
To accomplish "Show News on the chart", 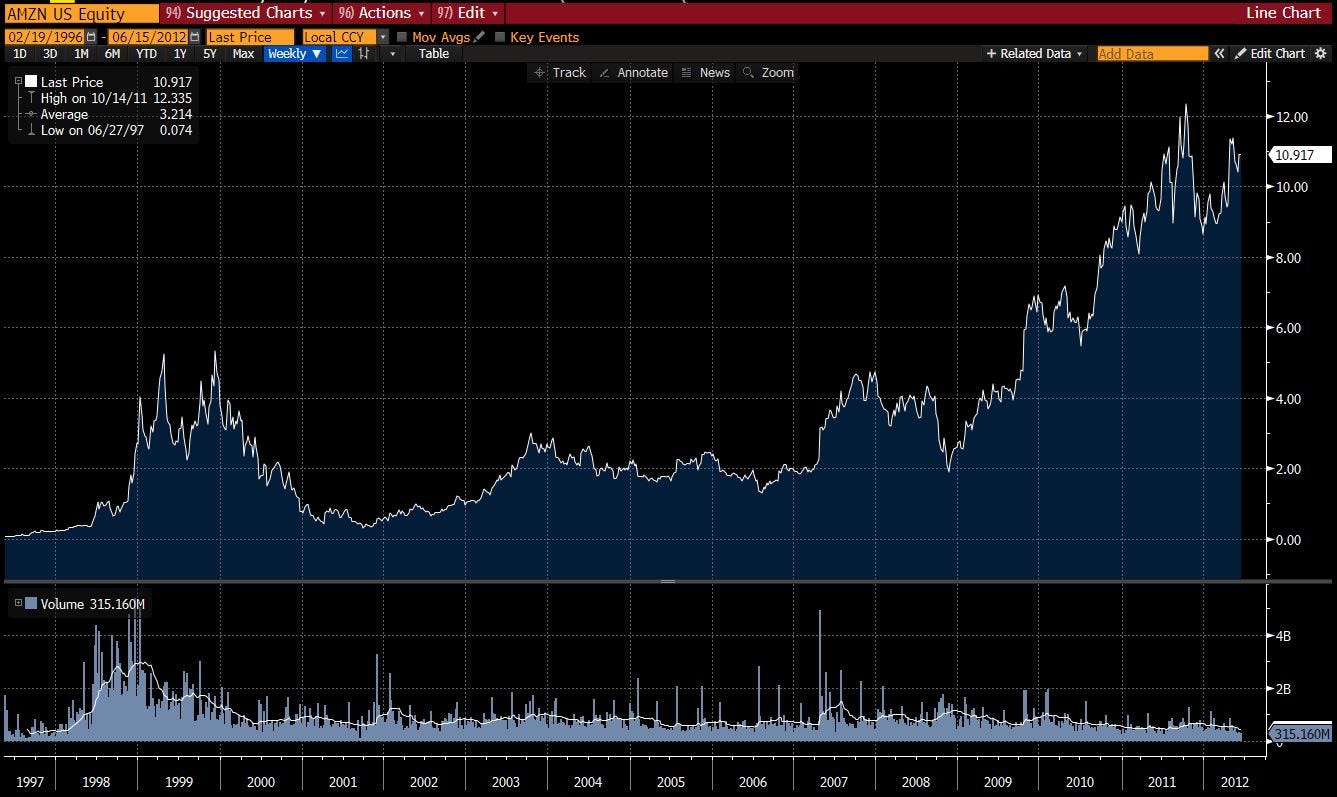I will tap(705, 72).
